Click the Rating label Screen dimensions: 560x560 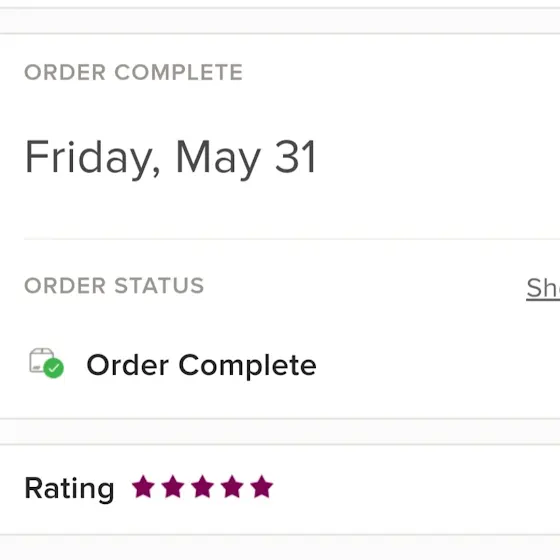(x=70, y=488)
